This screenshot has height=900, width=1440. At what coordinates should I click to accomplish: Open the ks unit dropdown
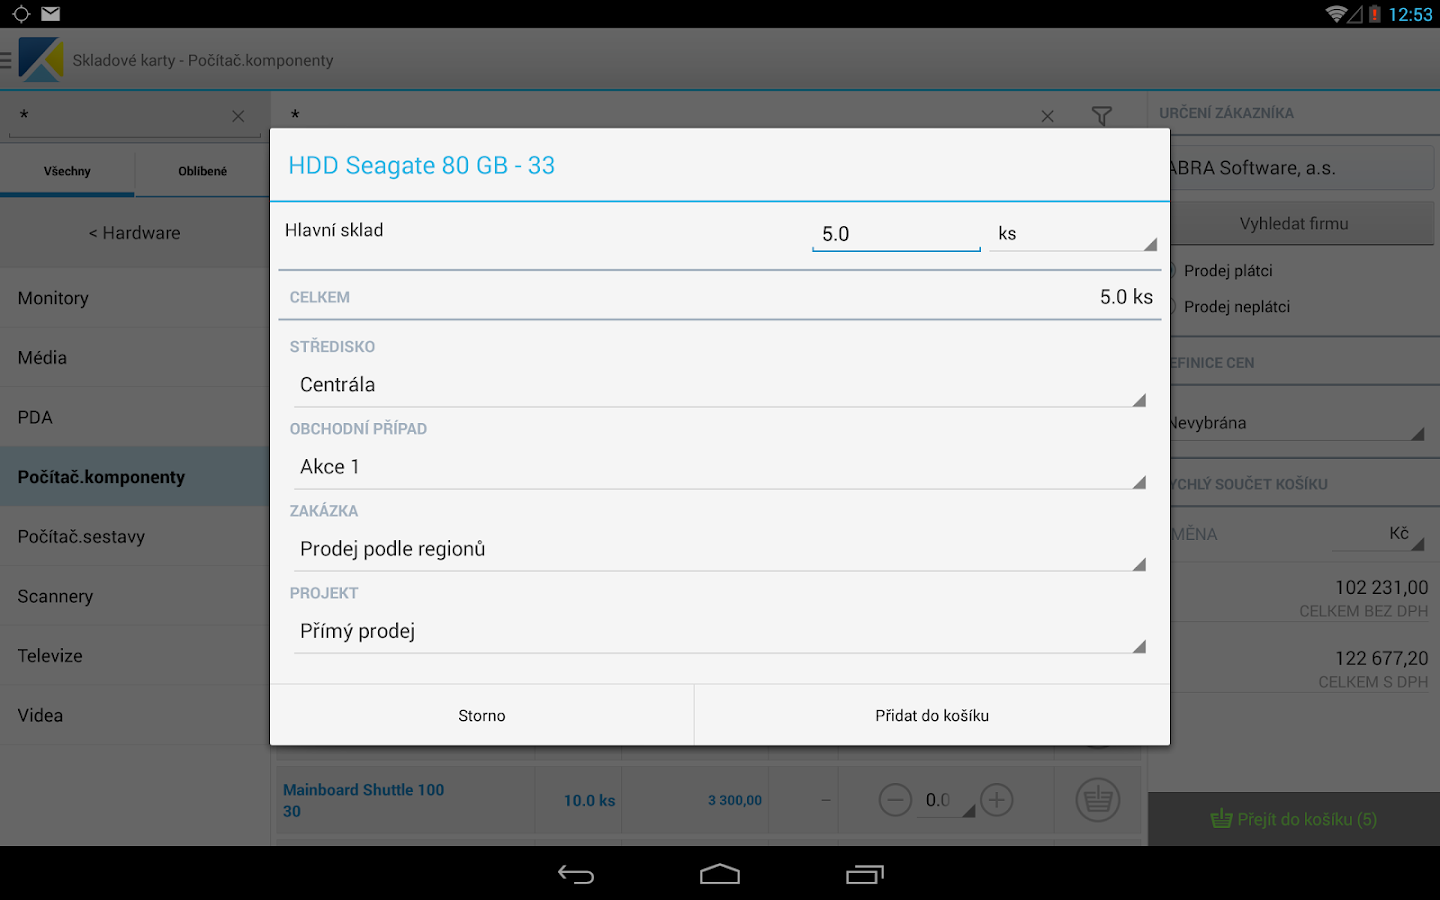pos(1073,234)
